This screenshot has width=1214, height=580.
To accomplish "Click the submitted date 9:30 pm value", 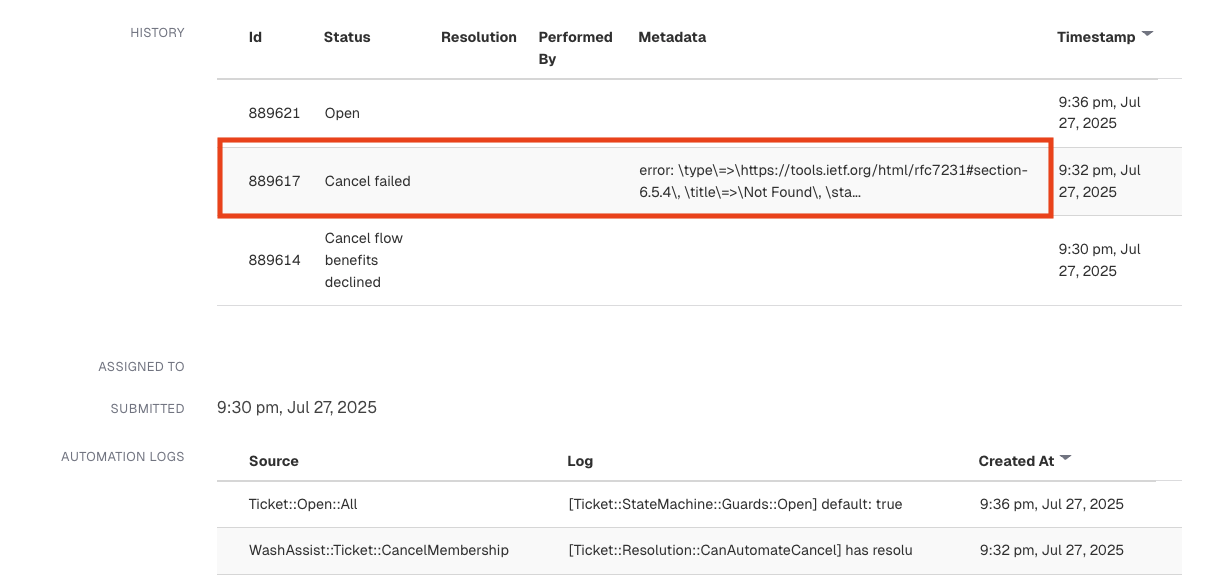I will tap(297, 407).
